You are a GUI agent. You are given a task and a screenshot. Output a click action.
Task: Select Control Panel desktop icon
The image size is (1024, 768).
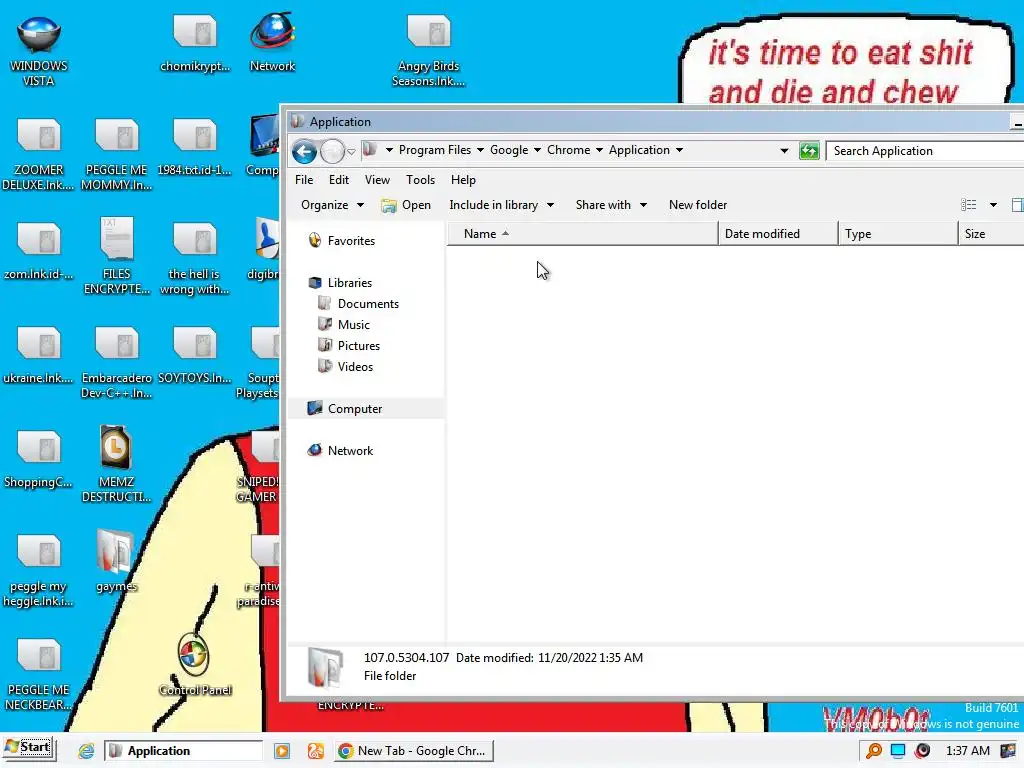coord(195,664)
